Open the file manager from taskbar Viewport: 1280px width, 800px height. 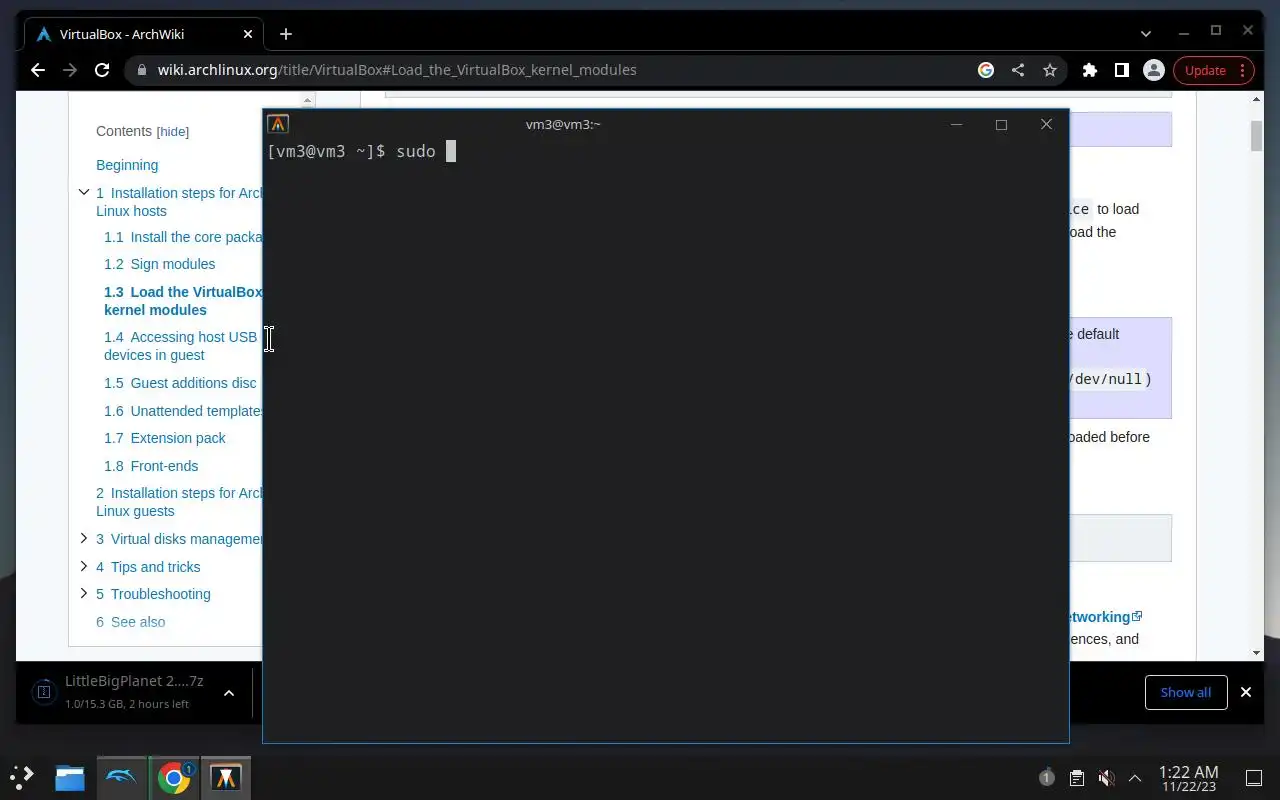pyautogui.click(x=70, y=777)
